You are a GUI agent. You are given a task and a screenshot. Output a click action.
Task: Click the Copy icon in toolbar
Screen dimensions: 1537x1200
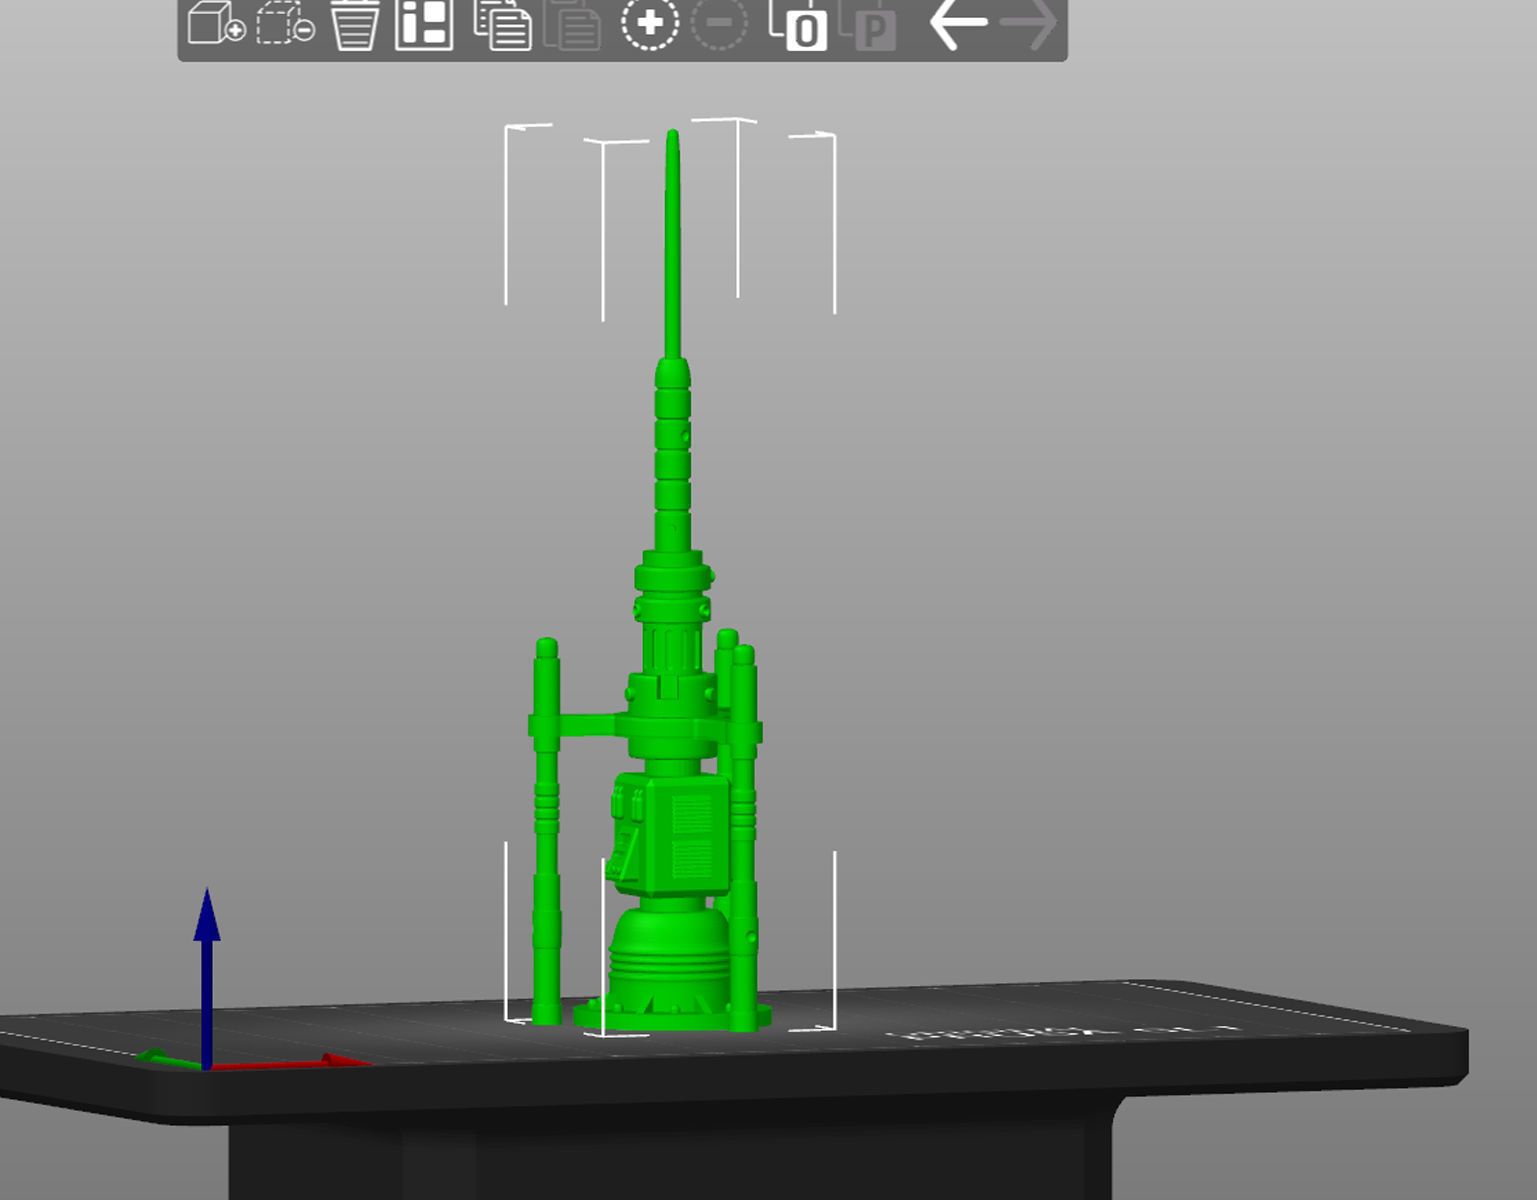(x=502, y=24)
